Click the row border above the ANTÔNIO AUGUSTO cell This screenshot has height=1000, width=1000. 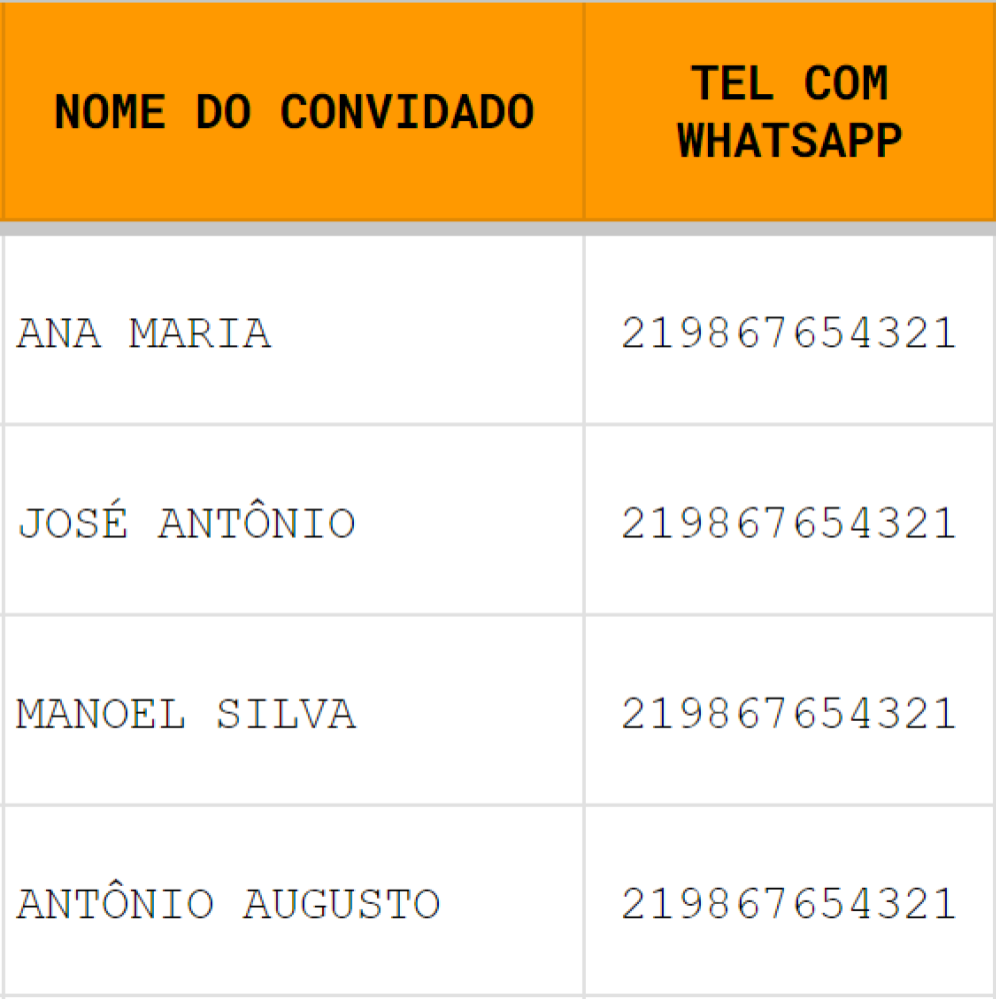click(x=293, y=805)
